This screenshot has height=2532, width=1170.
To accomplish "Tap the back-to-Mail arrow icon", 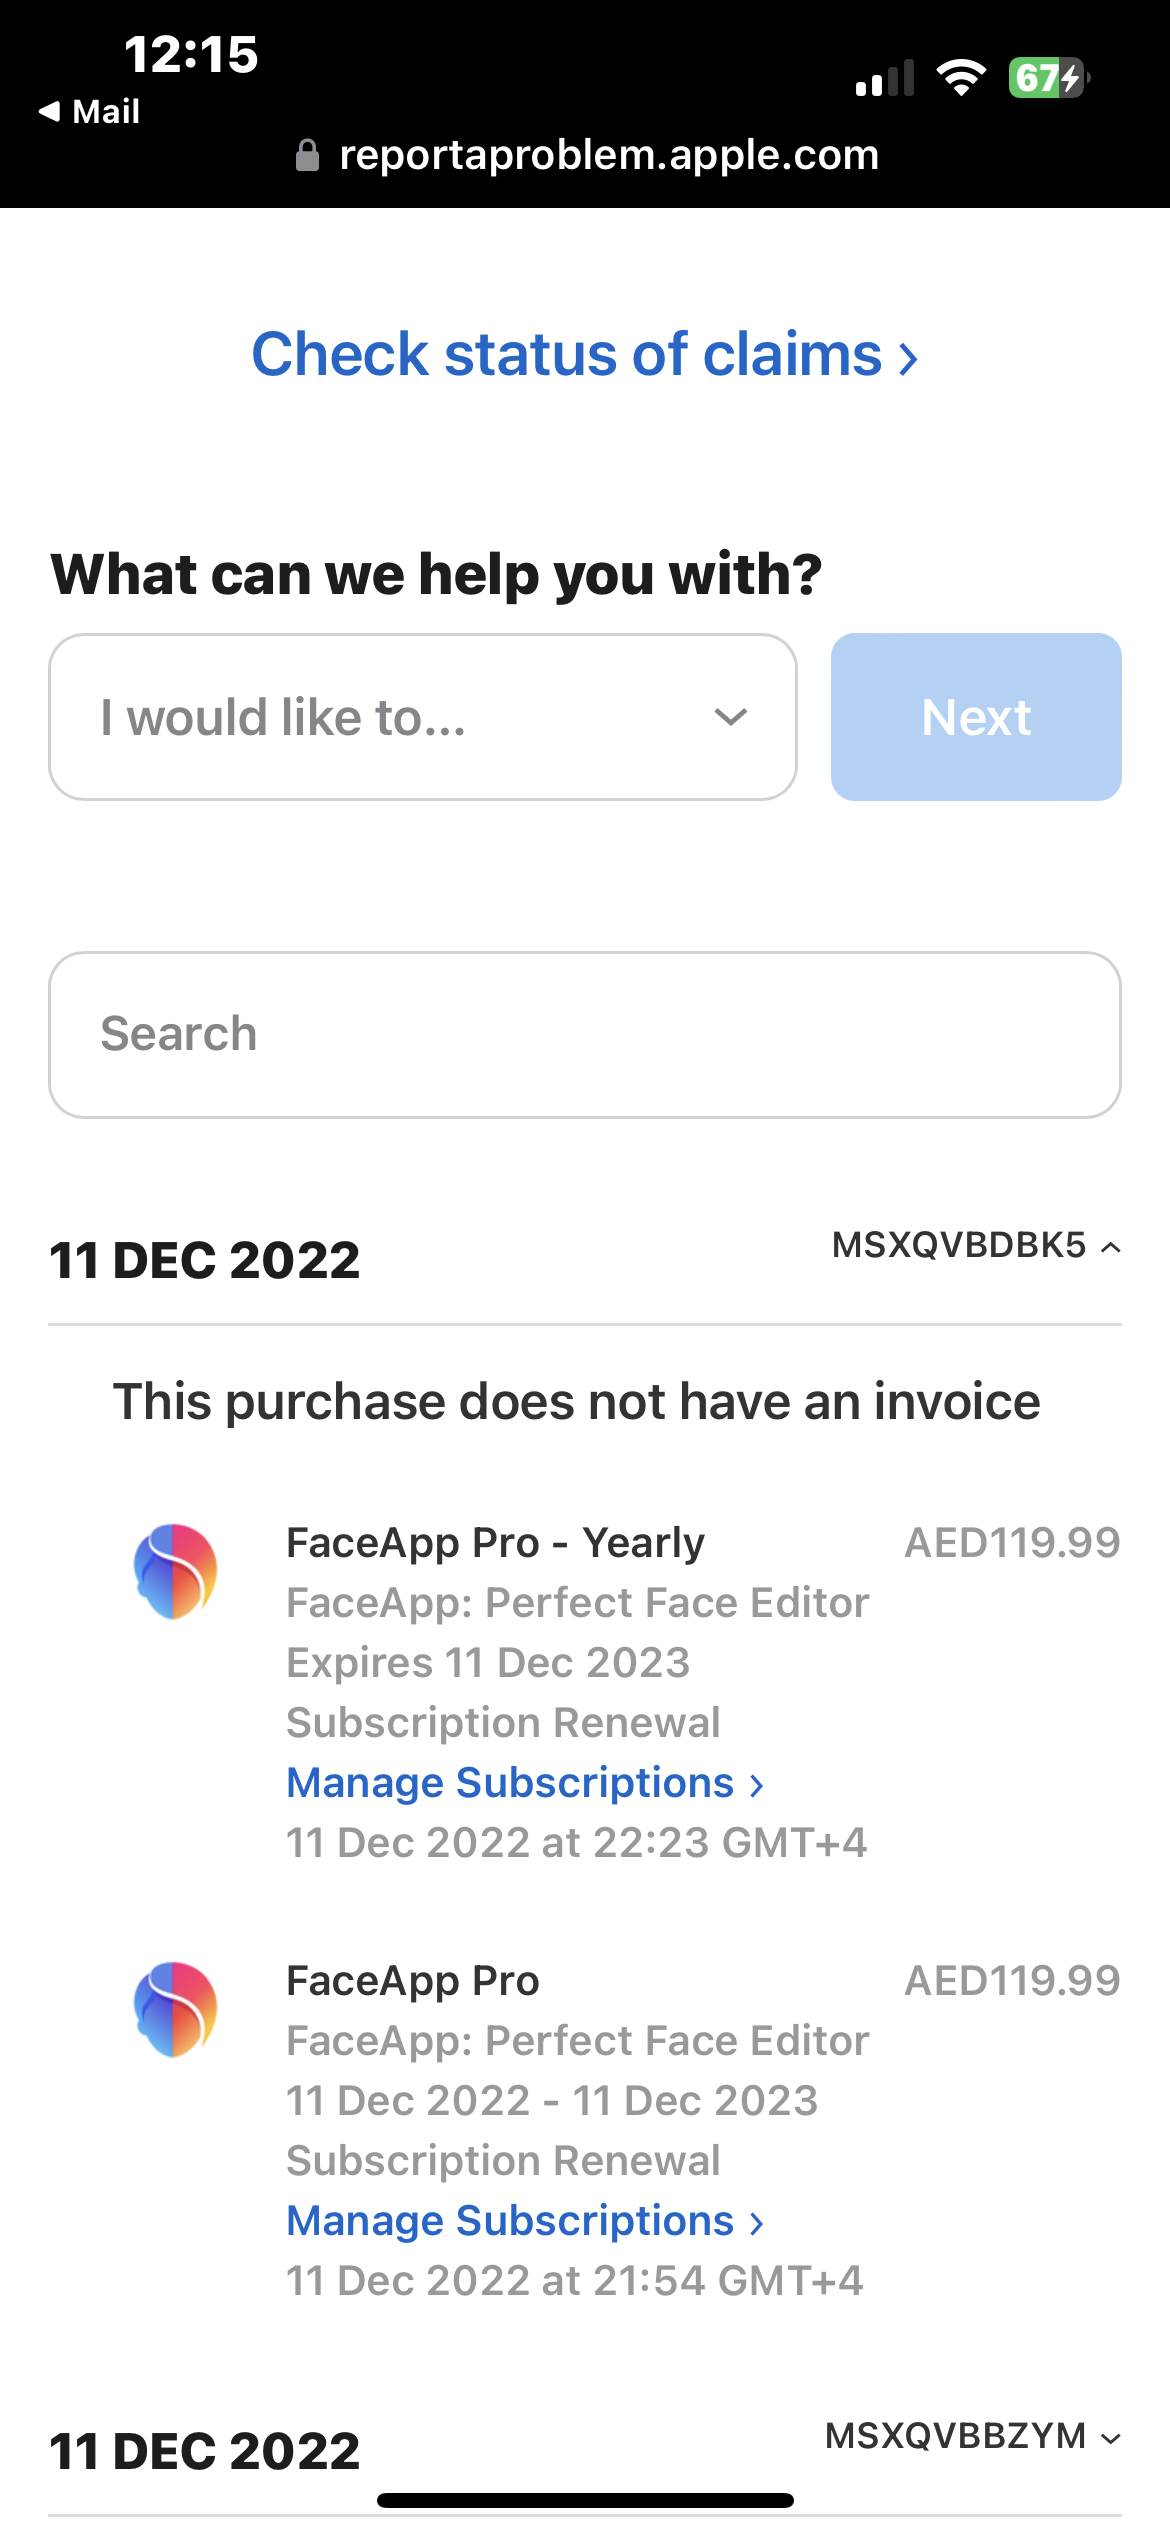I will coord(50,111).
